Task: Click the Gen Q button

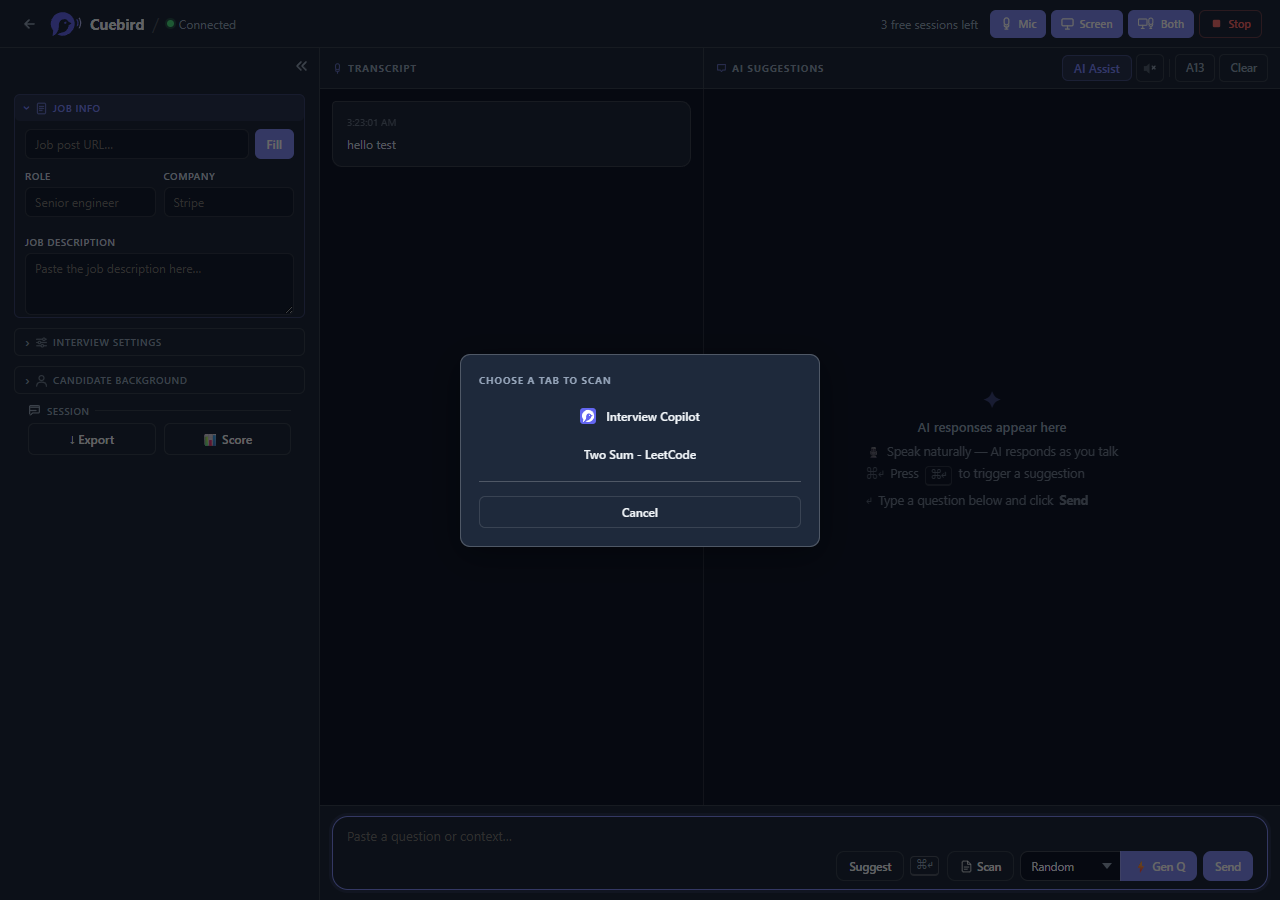Action: [x=1159, y=866]
